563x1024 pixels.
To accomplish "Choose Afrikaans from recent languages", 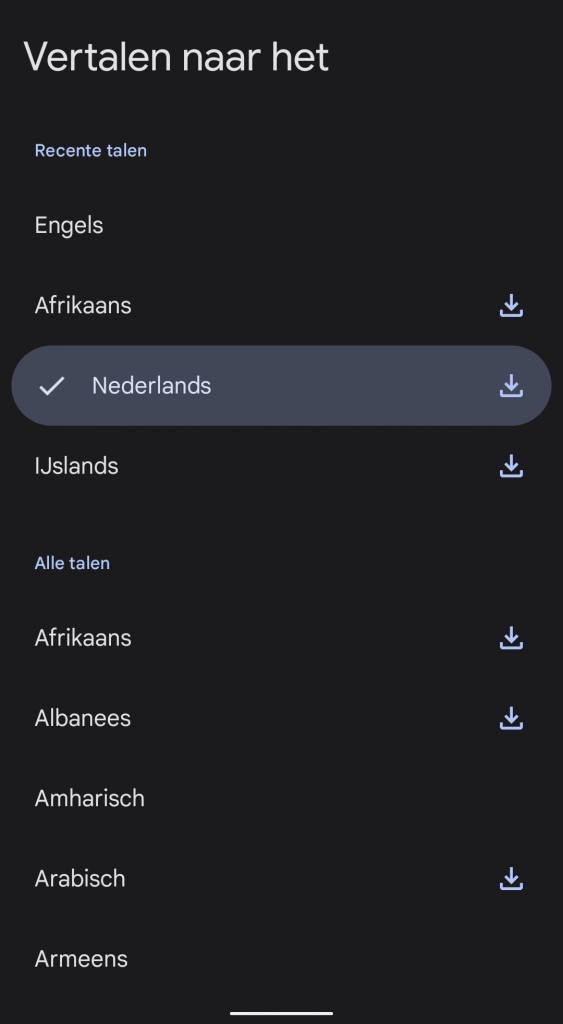I will point(282,306).
